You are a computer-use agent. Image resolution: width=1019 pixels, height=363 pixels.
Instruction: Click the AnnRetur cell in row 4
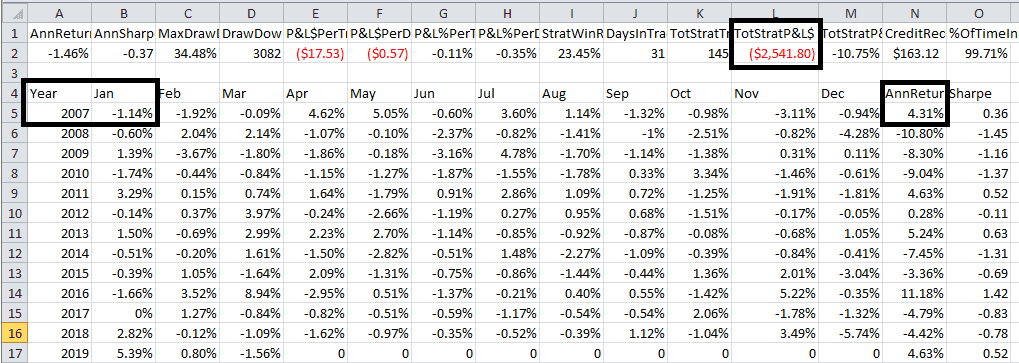[914, 94]
